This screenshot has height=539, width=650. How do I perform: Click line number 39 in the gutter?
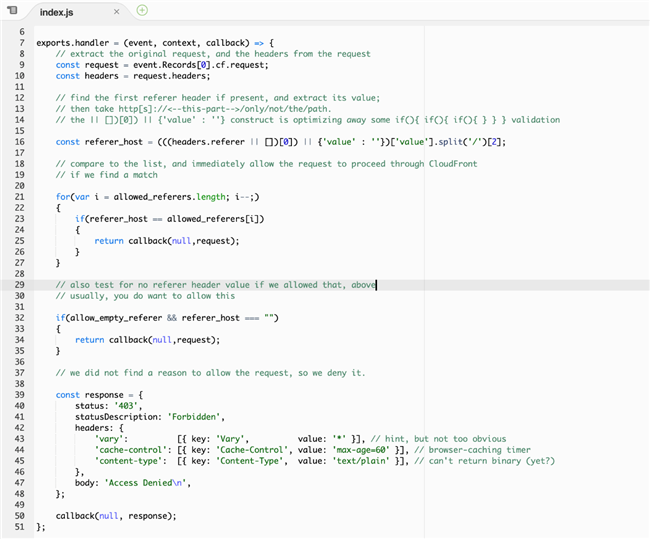[x=19, y=395]
